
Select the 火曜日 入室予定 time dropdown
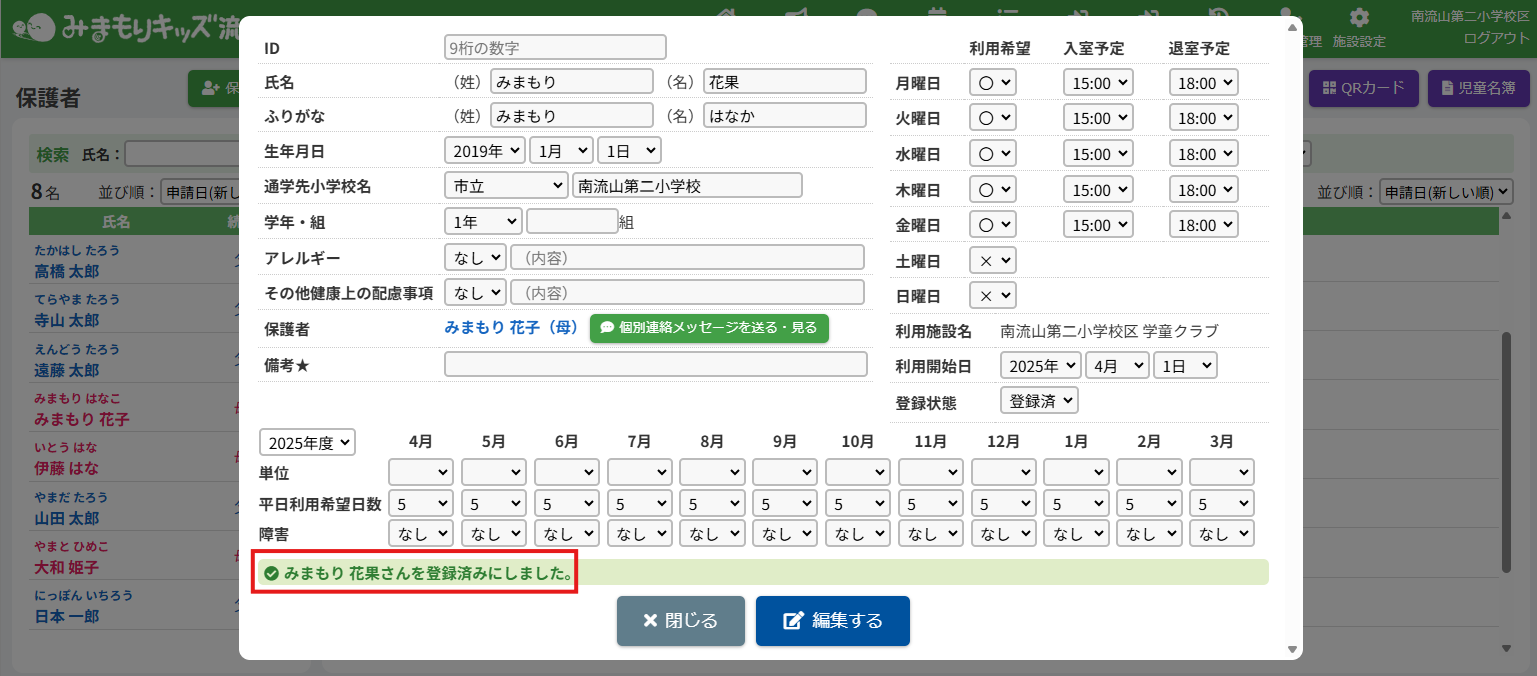1097,118
